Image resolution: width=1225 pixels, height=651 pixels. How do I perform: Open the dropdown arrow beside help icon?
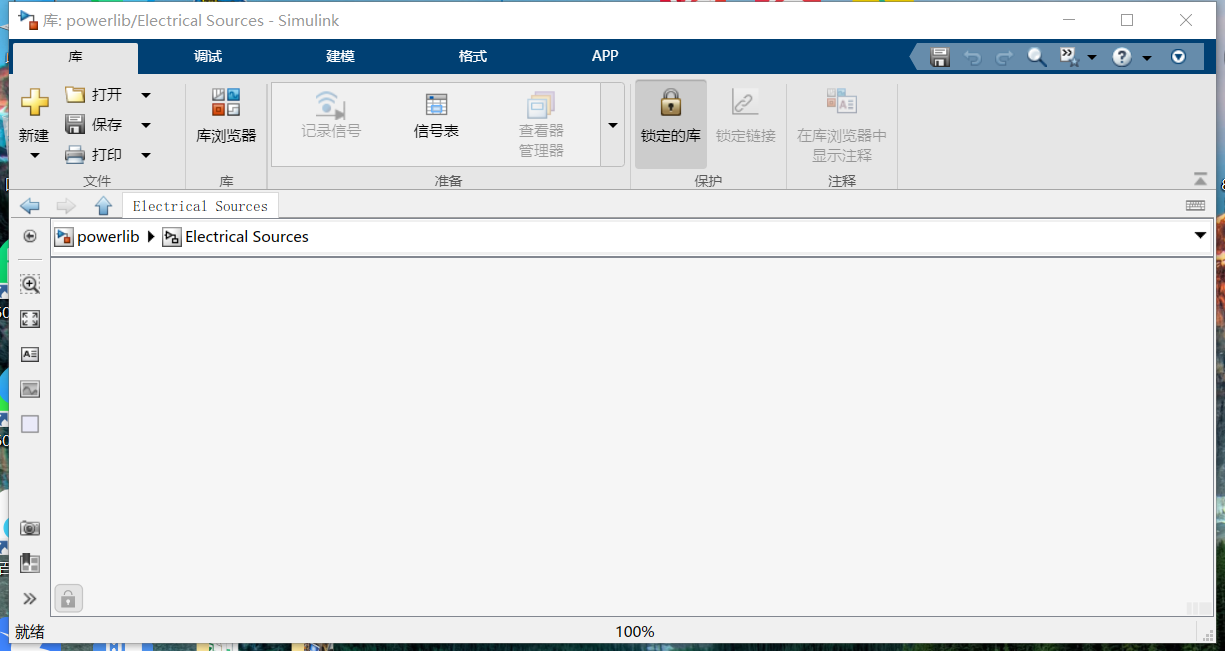pos(1147,58)
